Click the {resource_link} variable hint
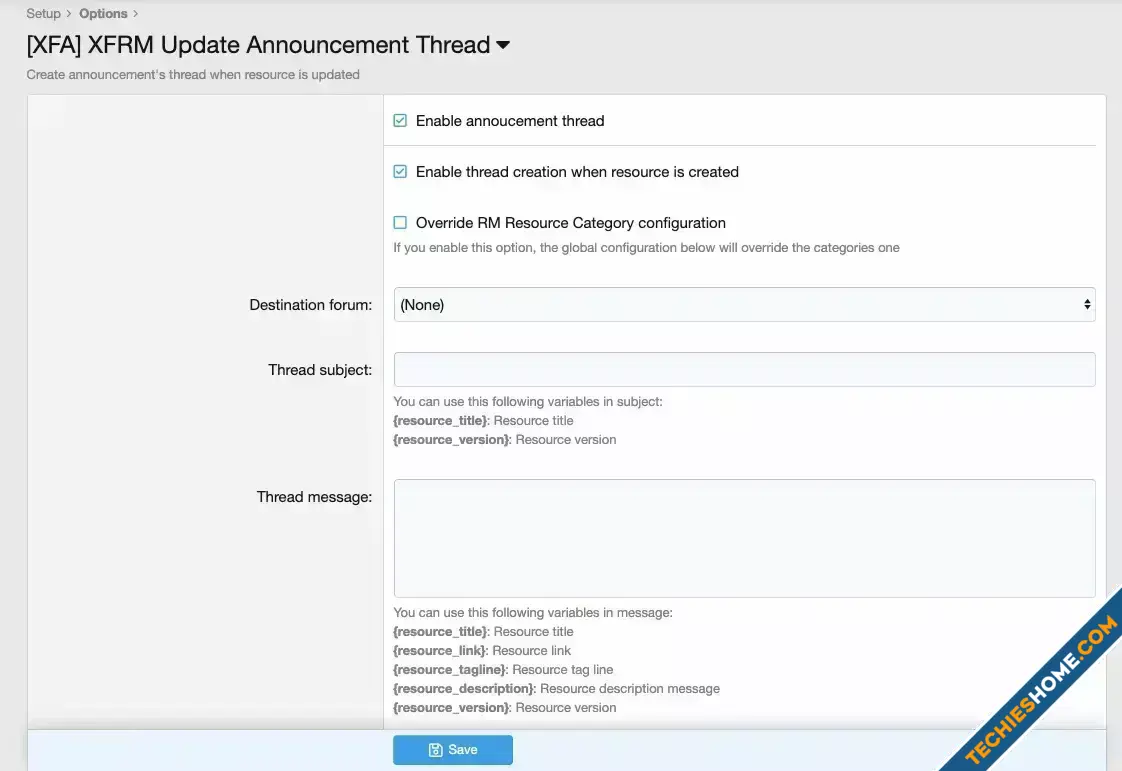This screenshot has height=771, width=1122. click(x=440, y=651)
